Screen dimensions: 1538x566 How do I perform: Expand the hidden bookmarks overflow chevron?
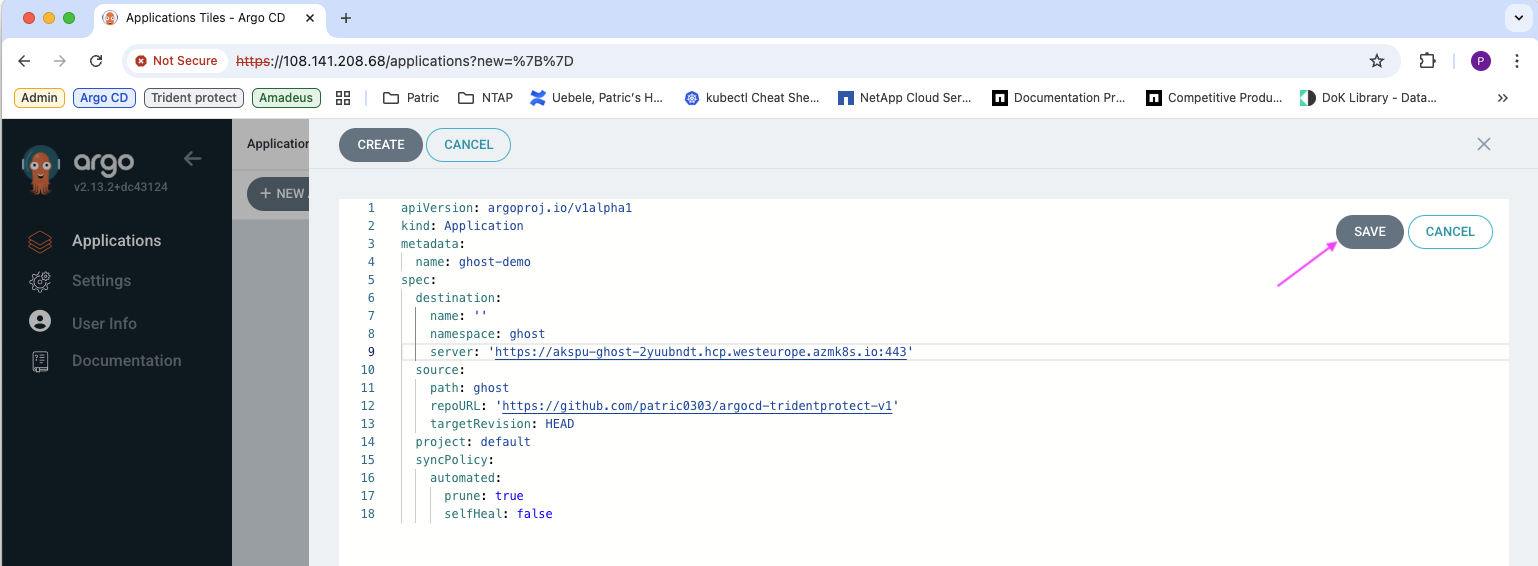click(1502, 98)
